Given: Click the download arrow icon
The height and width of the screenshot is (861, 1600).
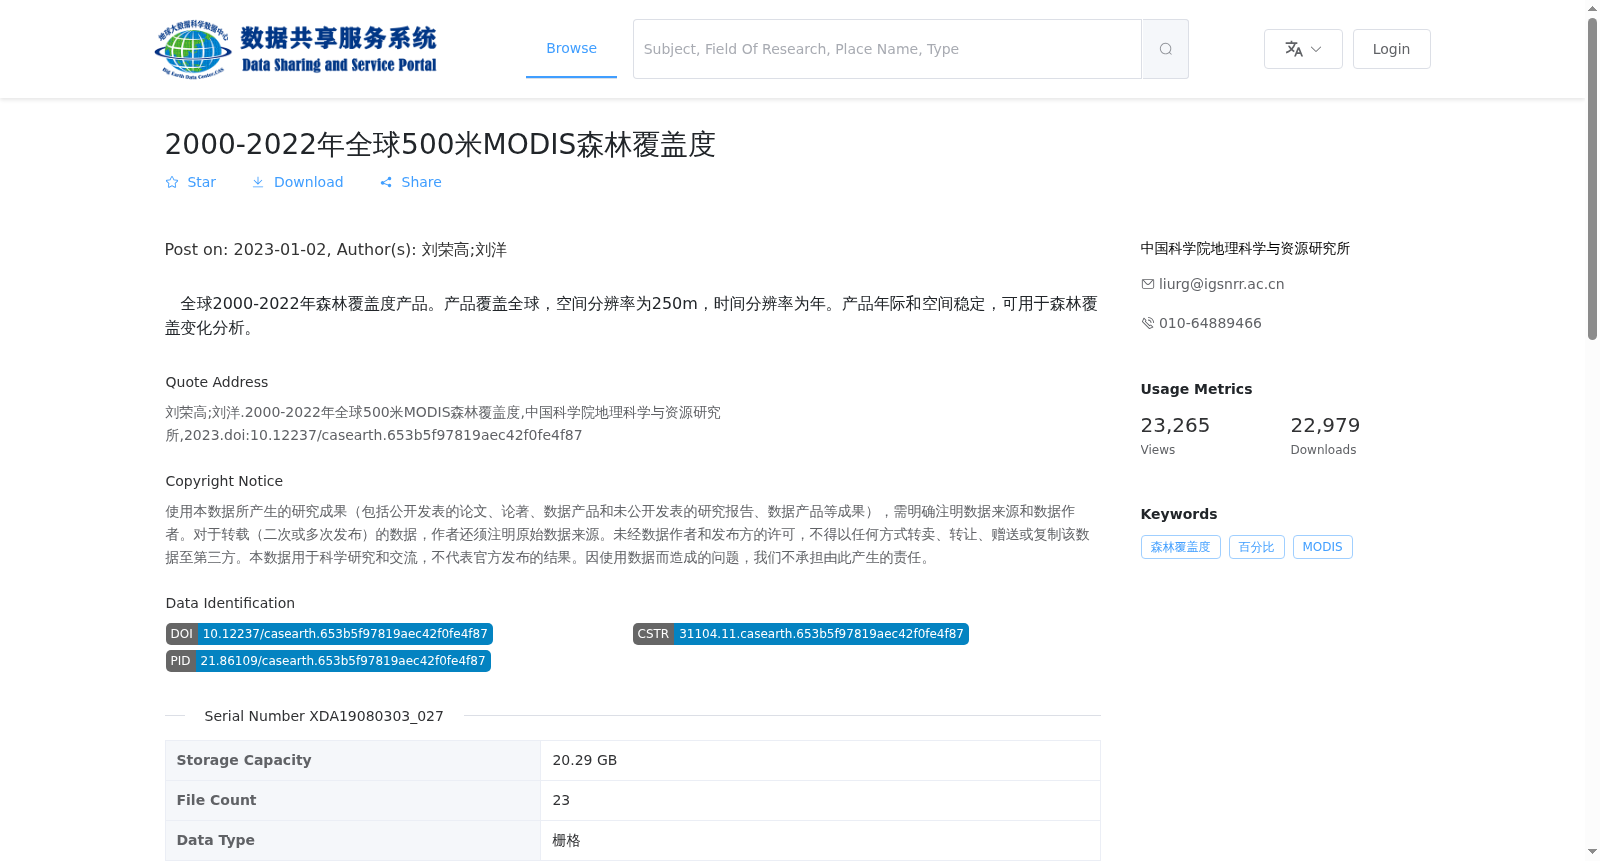Looking at the screenshot, I should click(258, 182).
